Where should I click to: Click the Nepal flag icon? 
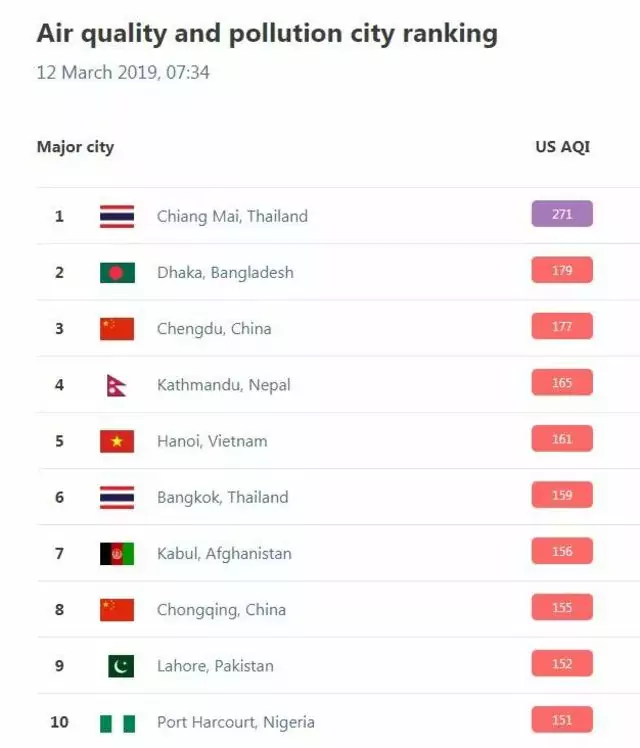pyautogui.click(x=117, y=385)
